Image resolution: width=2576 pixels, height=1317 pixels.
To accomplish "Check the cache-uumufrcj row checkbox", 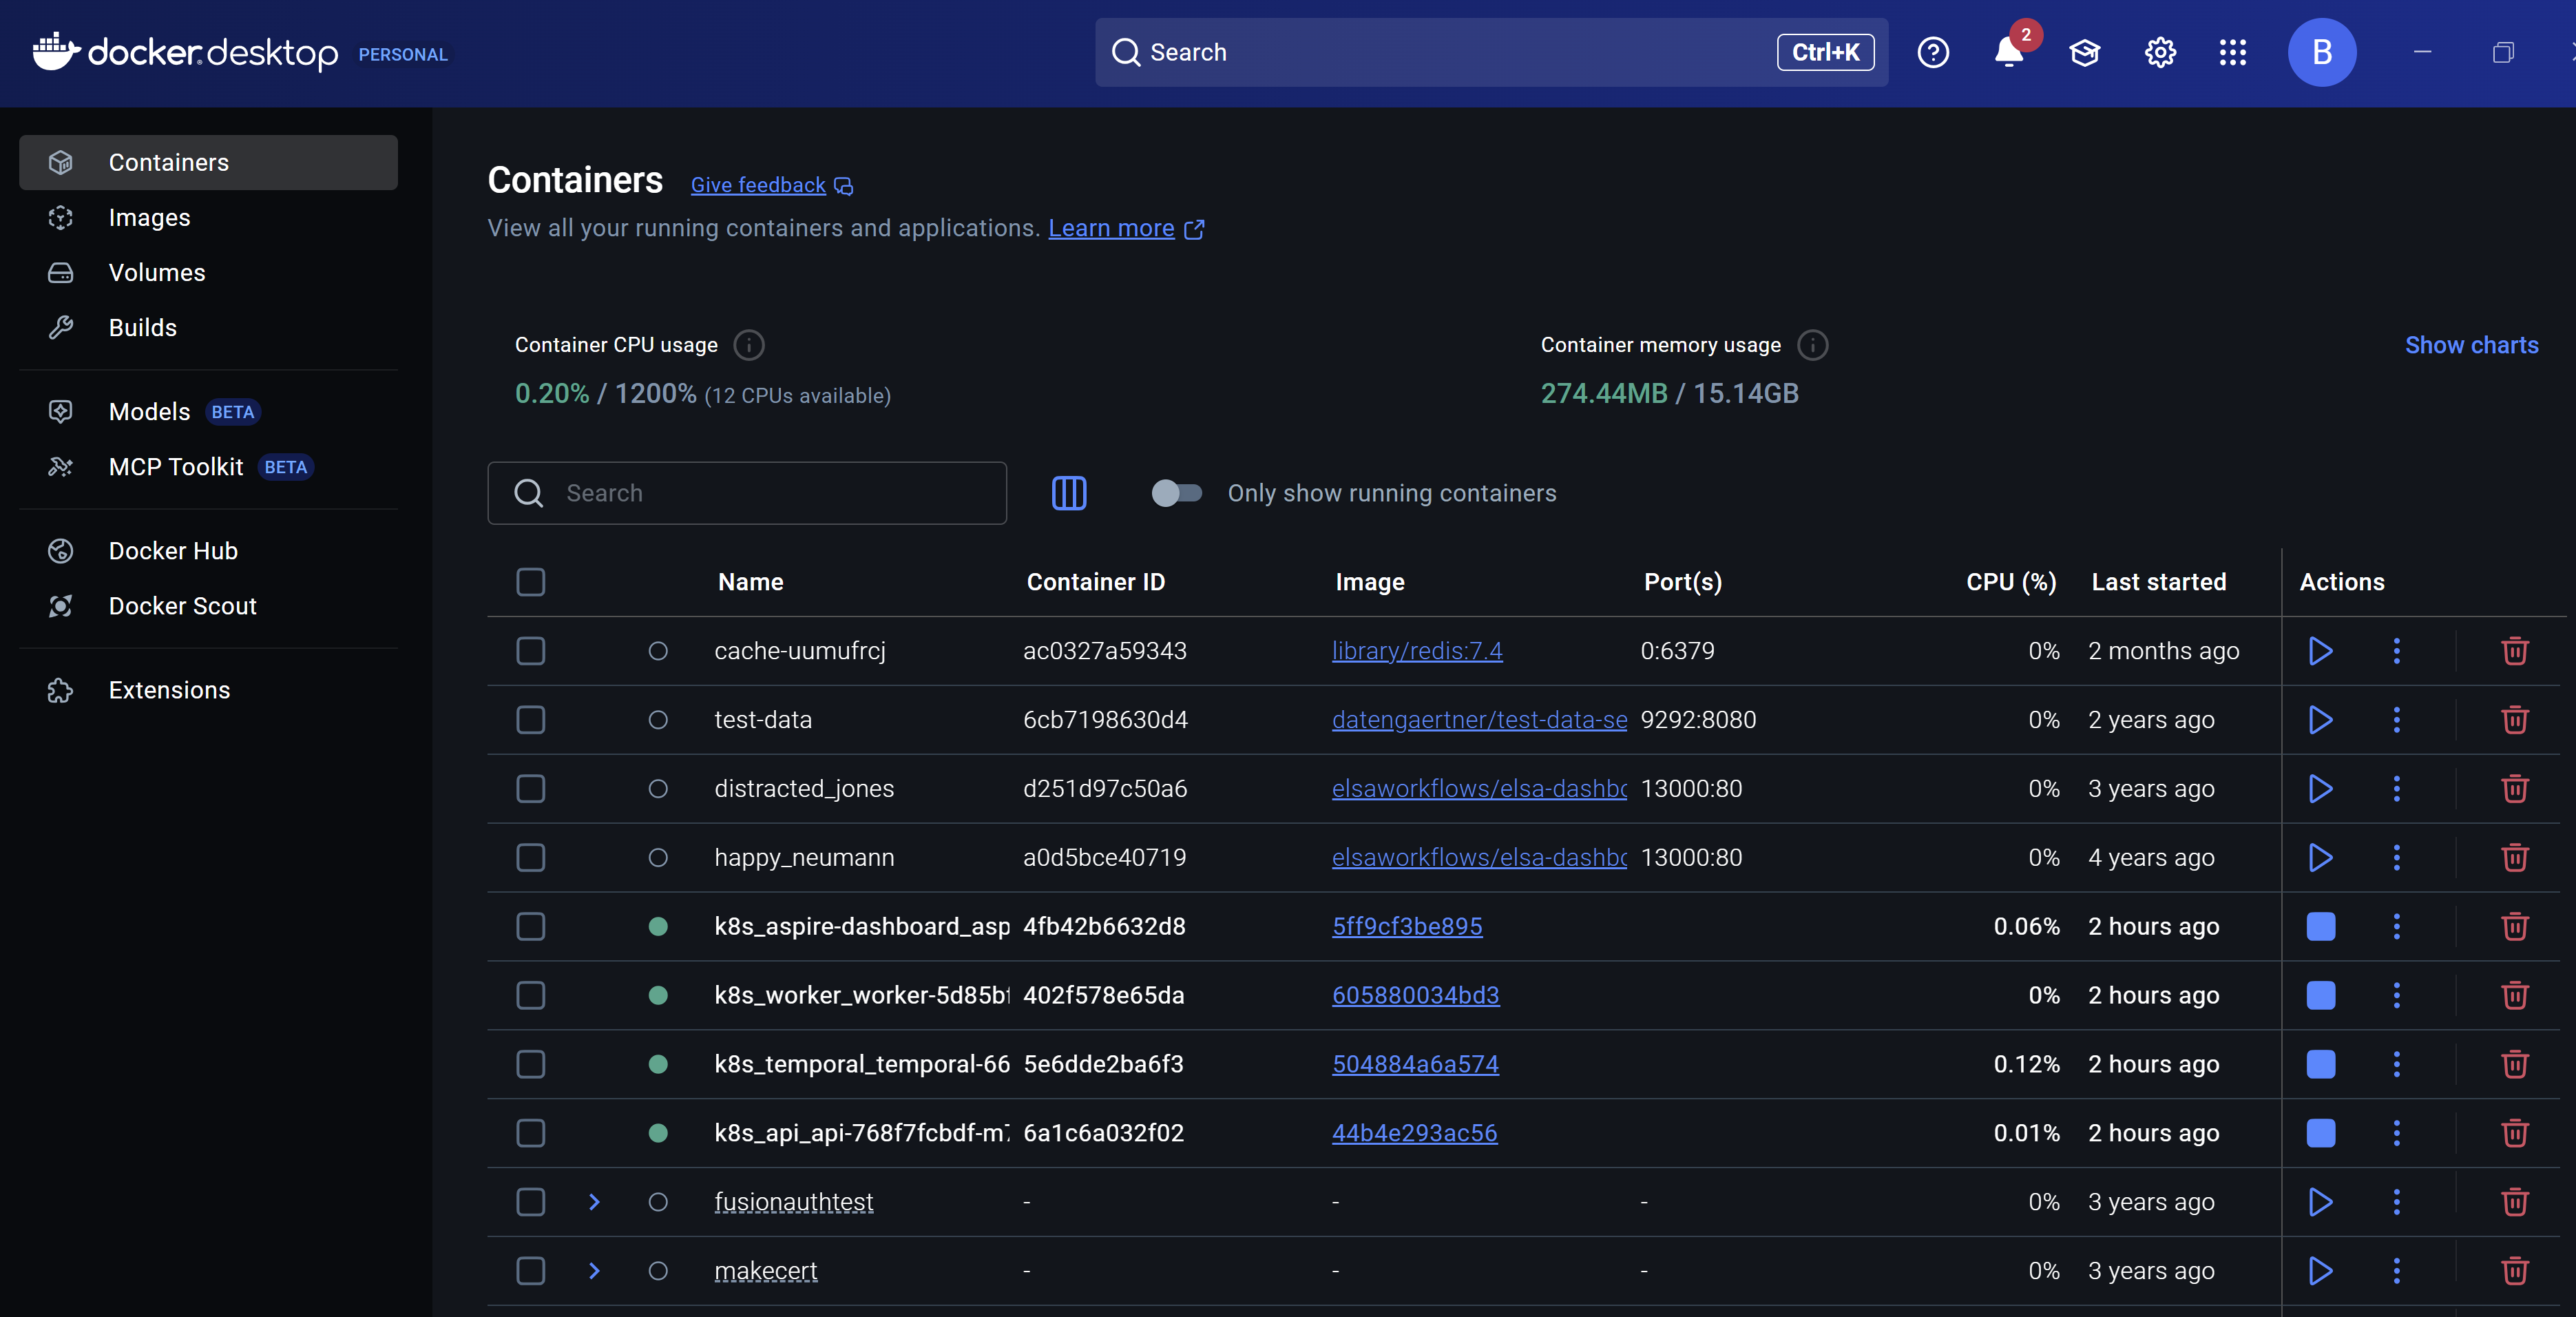I will tap(530, 651).
